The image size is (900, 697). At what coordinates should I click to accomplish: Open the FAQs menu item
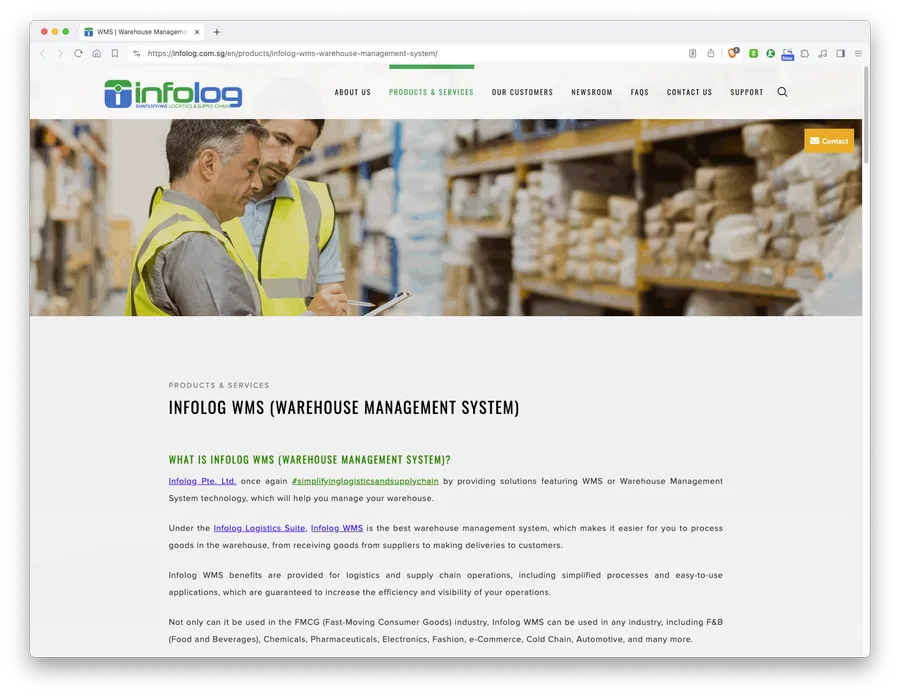click(639, 92)
